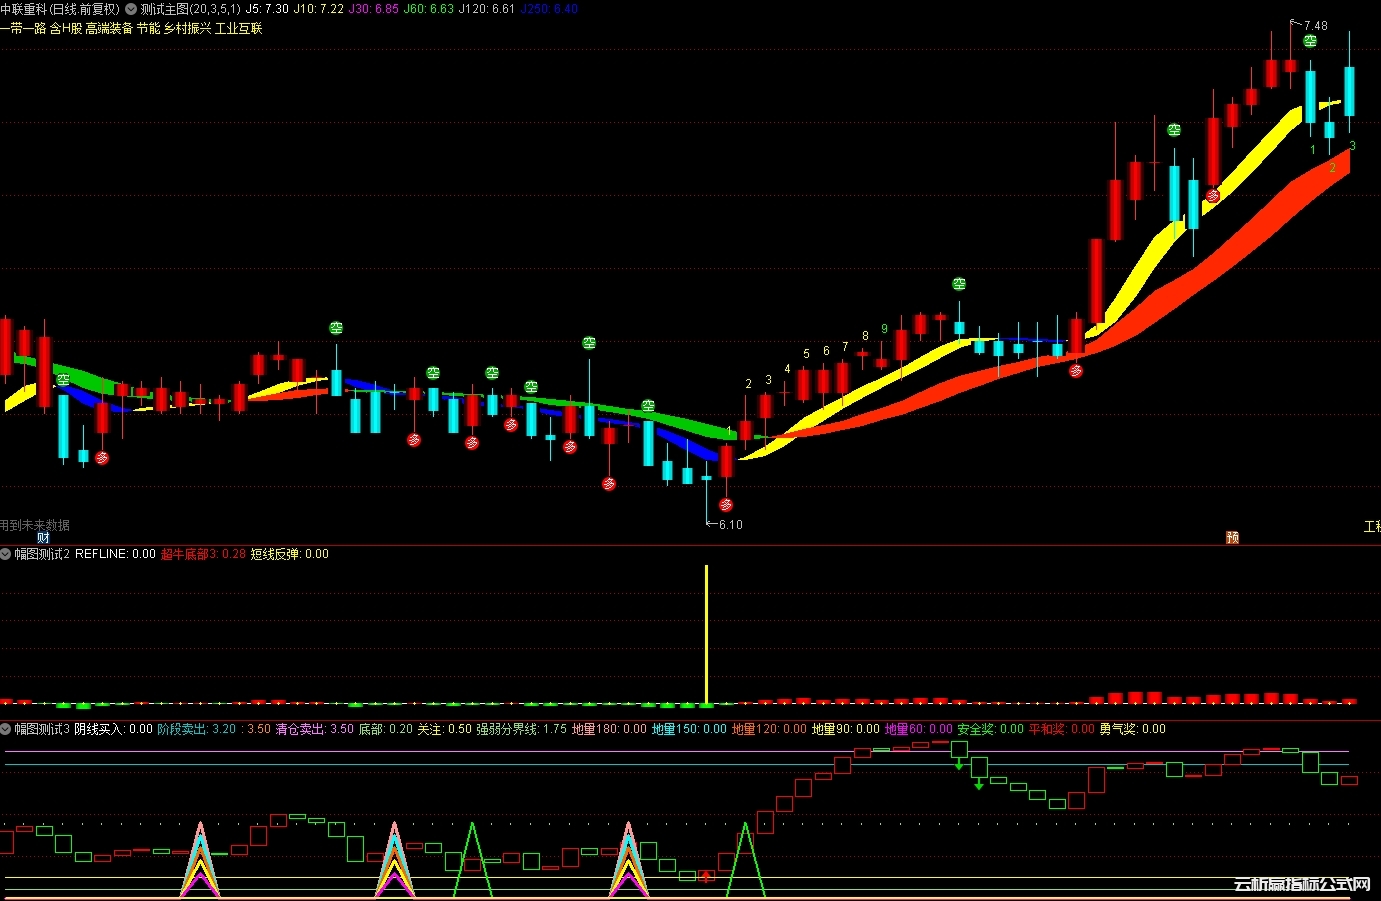Click the REFLINE: 0.00 readout
1381x901 pixels.
click(x=115, y=554)
